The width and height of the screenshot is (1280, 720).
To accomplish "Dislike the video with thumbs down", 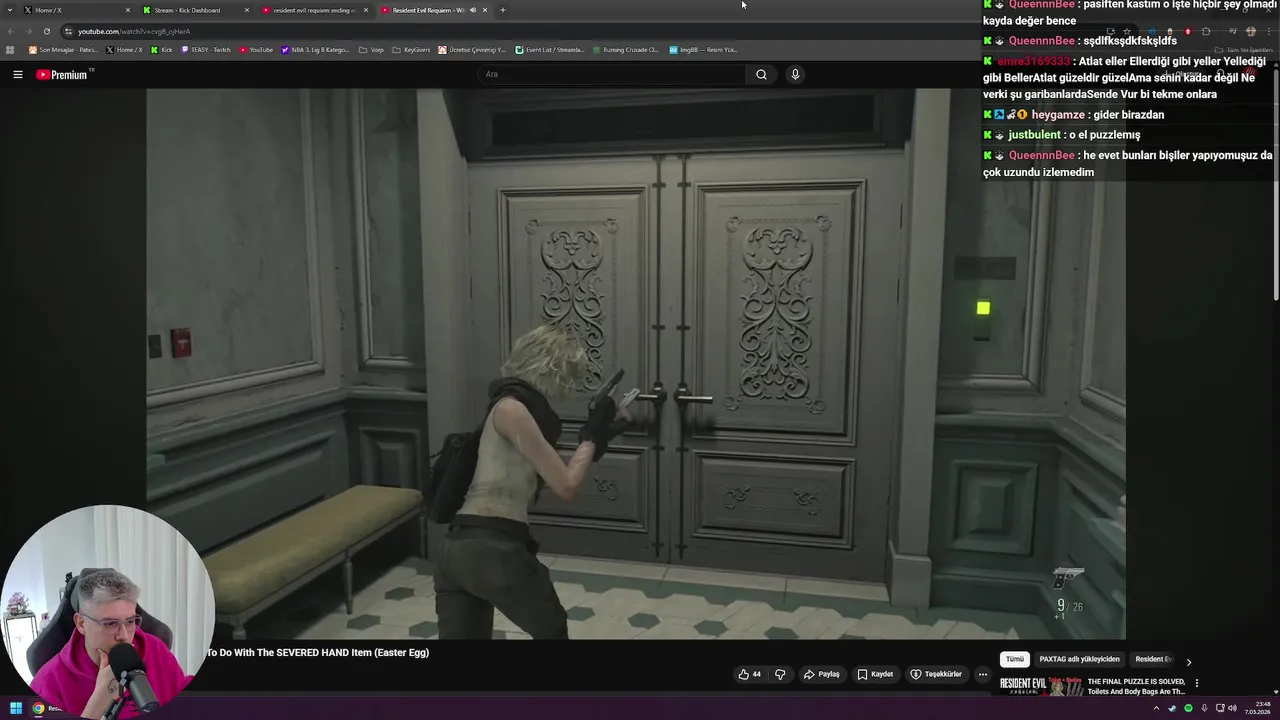I will tap(780, 674).
